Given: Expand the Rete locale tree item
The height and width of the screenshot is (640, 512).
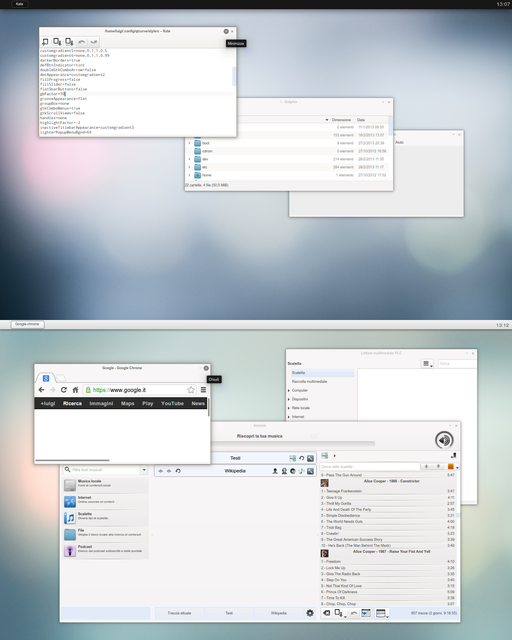Looking at the screenshot, I should [289, 408].
